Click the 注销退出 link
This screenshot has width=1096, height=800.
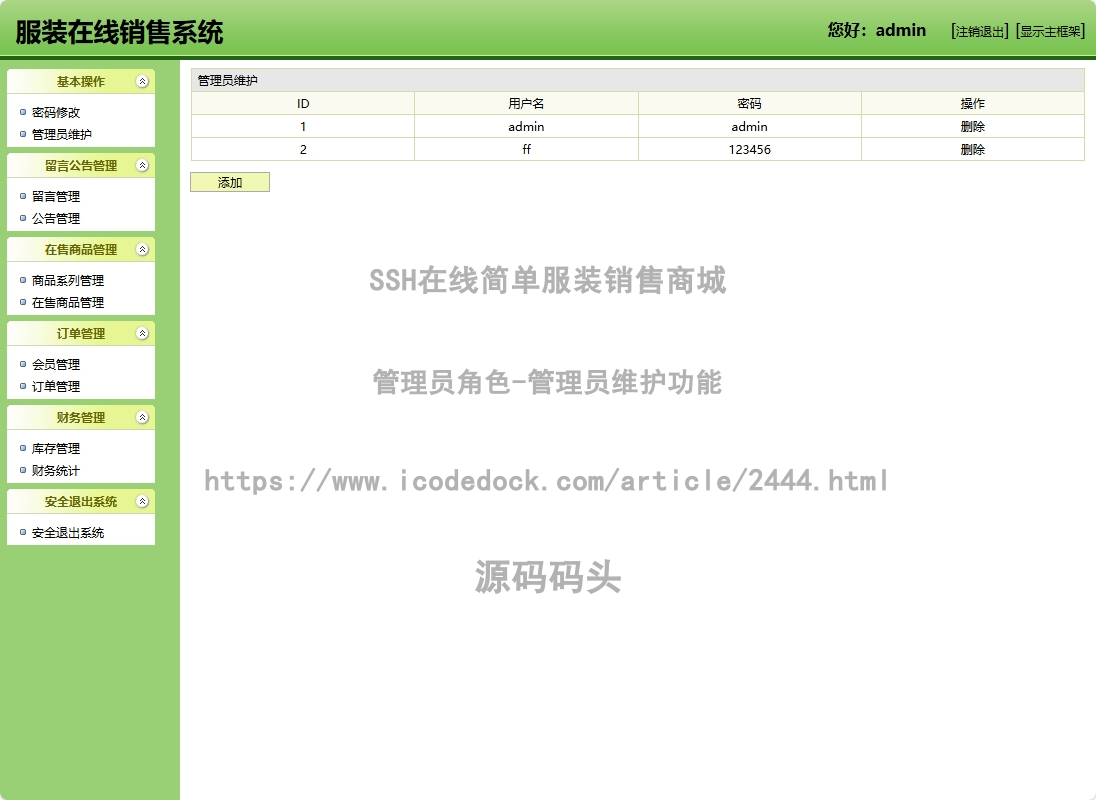979,31
